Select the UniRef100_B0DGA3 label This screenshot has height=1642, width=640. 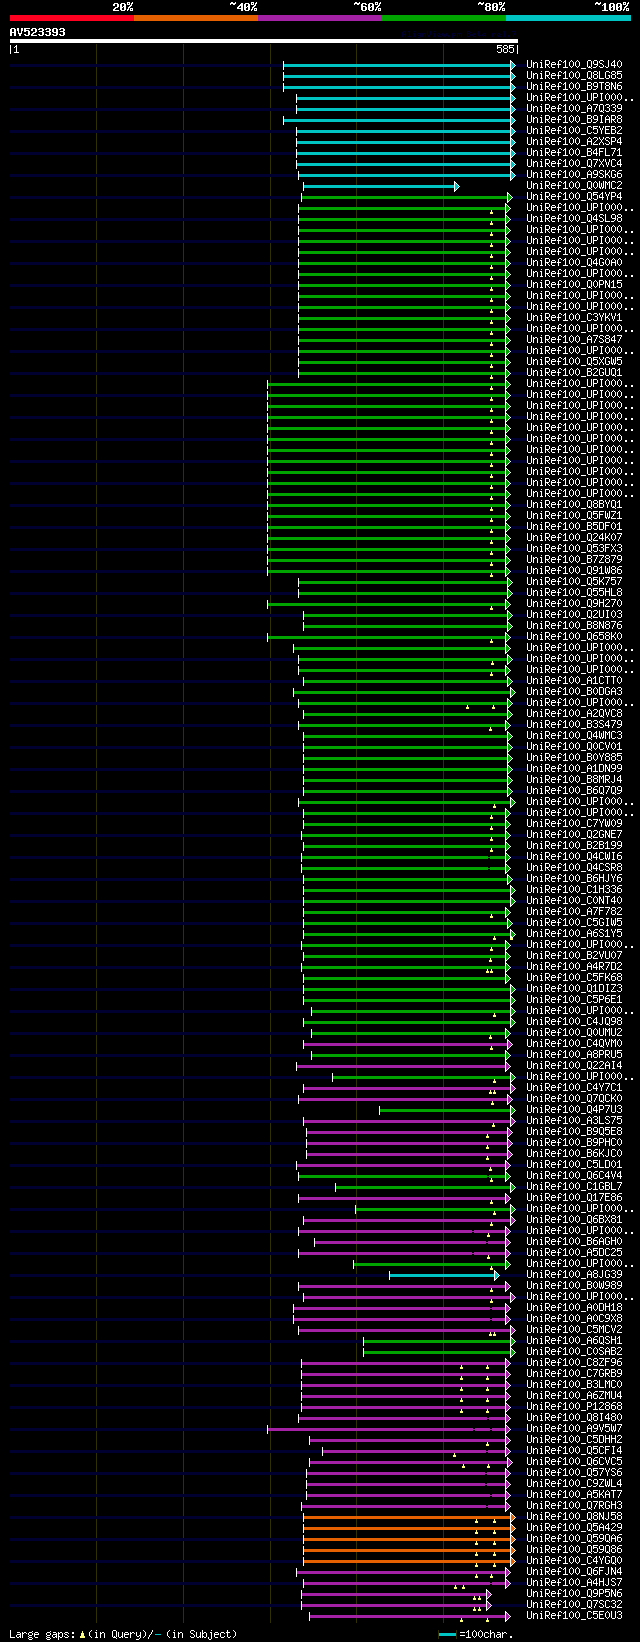[574, 691]
